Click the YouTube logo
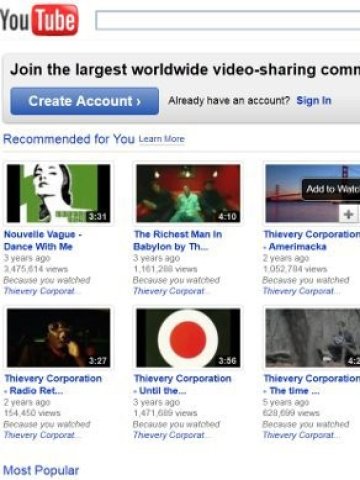This screenshot has height=480, width=360. [39, 20]
